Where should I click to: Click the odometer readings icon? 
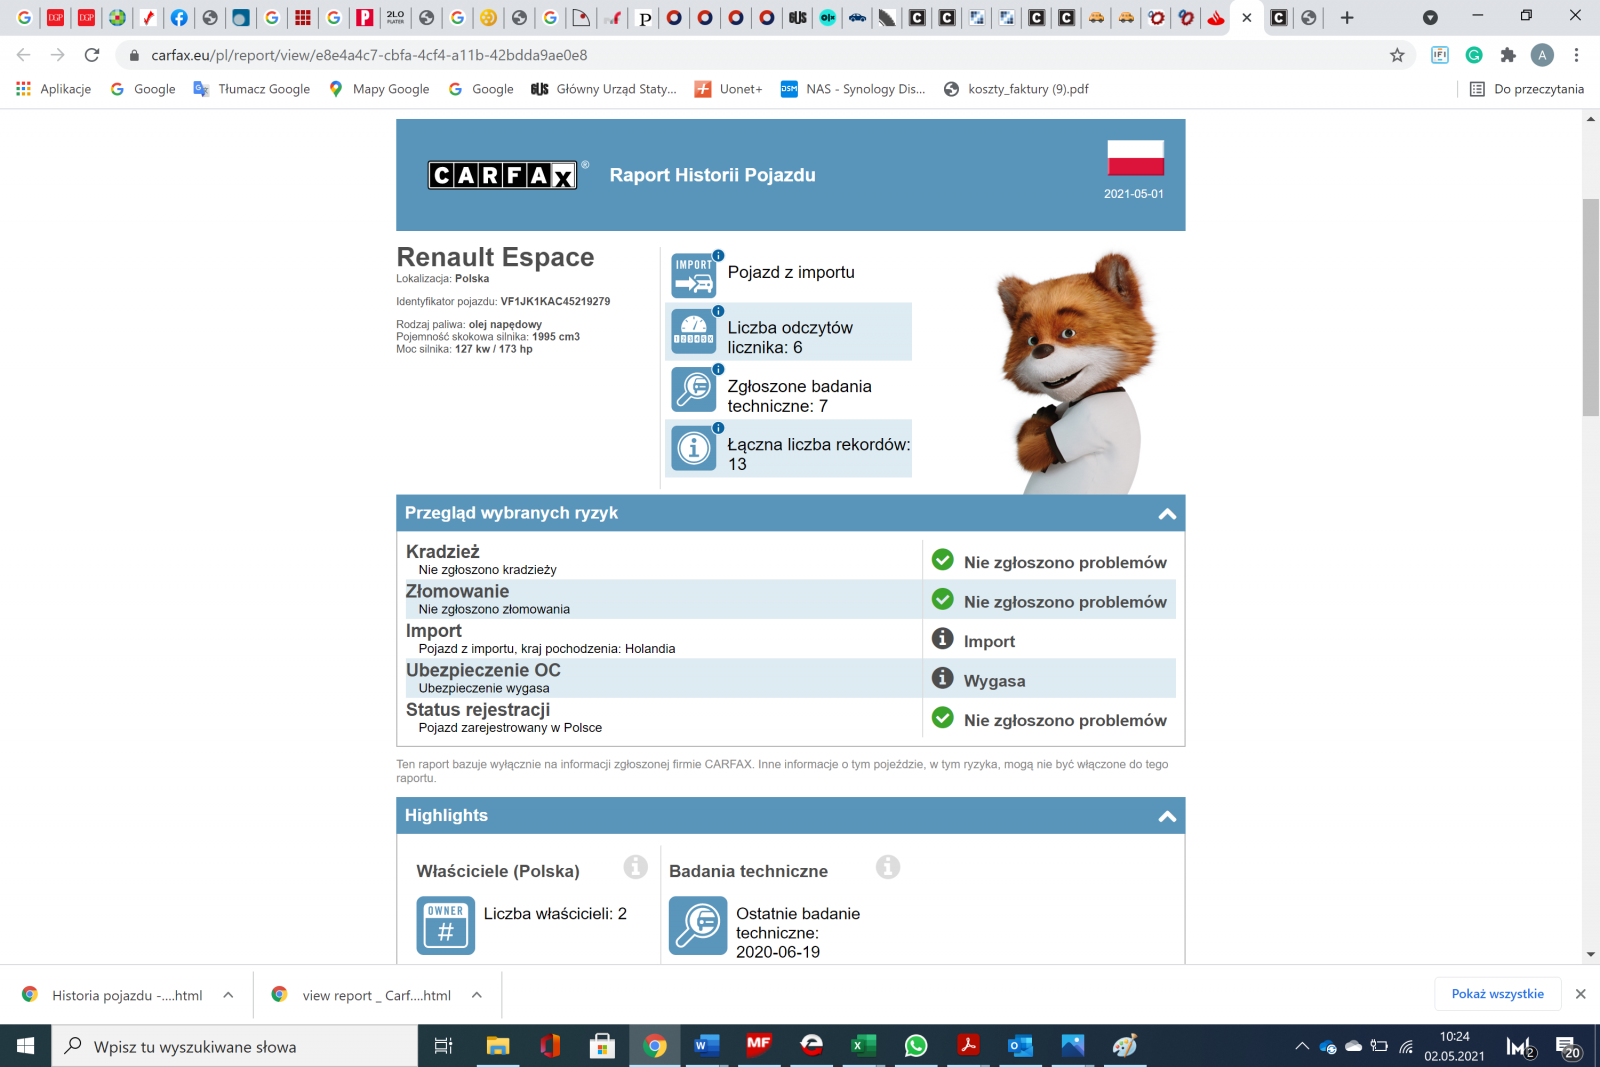(693, 333)
